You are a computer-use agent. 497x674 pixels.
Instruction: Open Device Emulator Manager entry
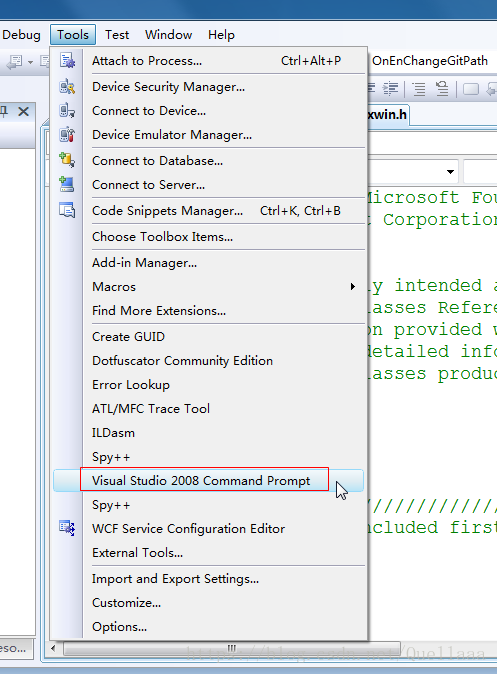click(x=209, y=135)
